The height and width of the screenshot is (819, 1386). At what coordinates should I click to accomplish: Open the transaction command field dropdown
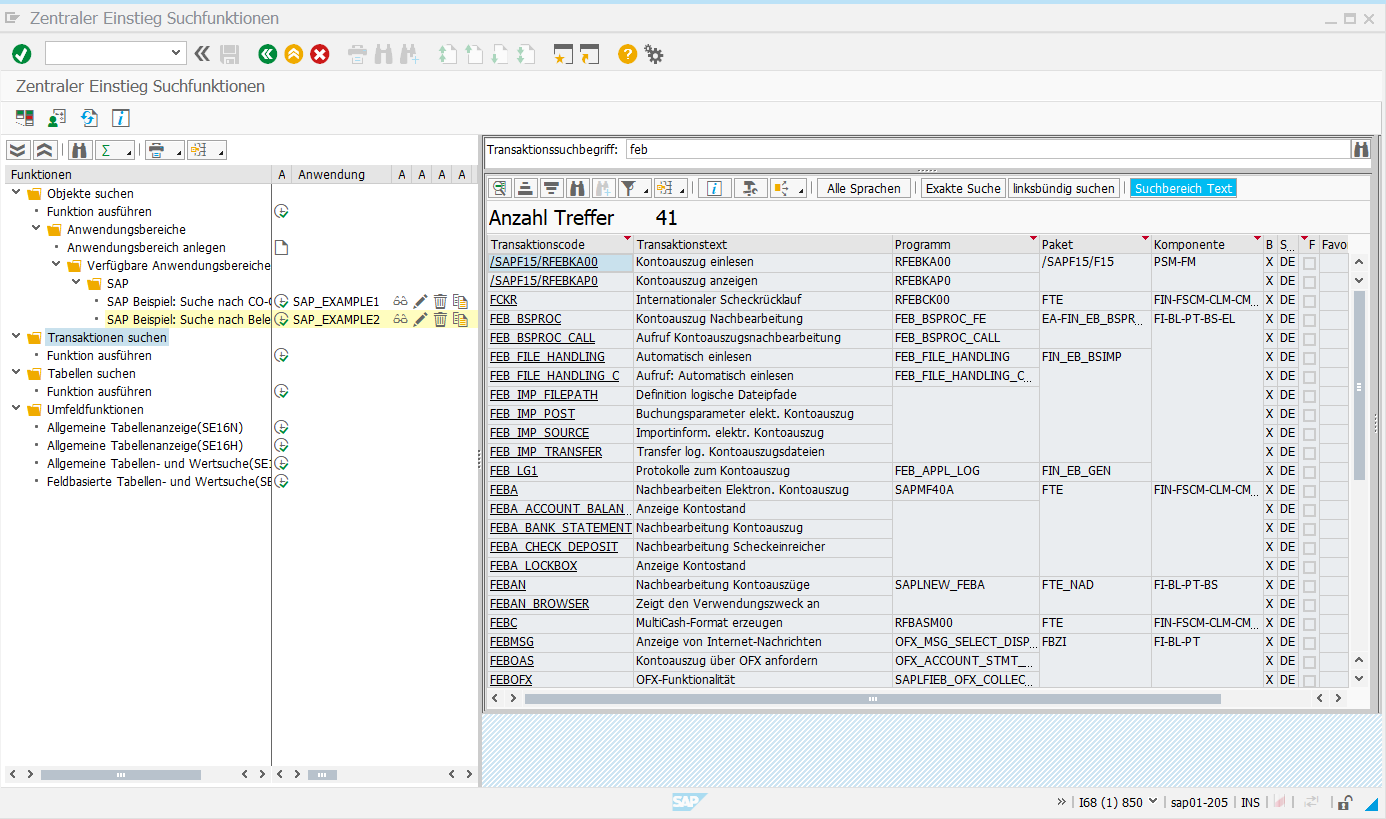pyautogui.click(x=177, y=53)
